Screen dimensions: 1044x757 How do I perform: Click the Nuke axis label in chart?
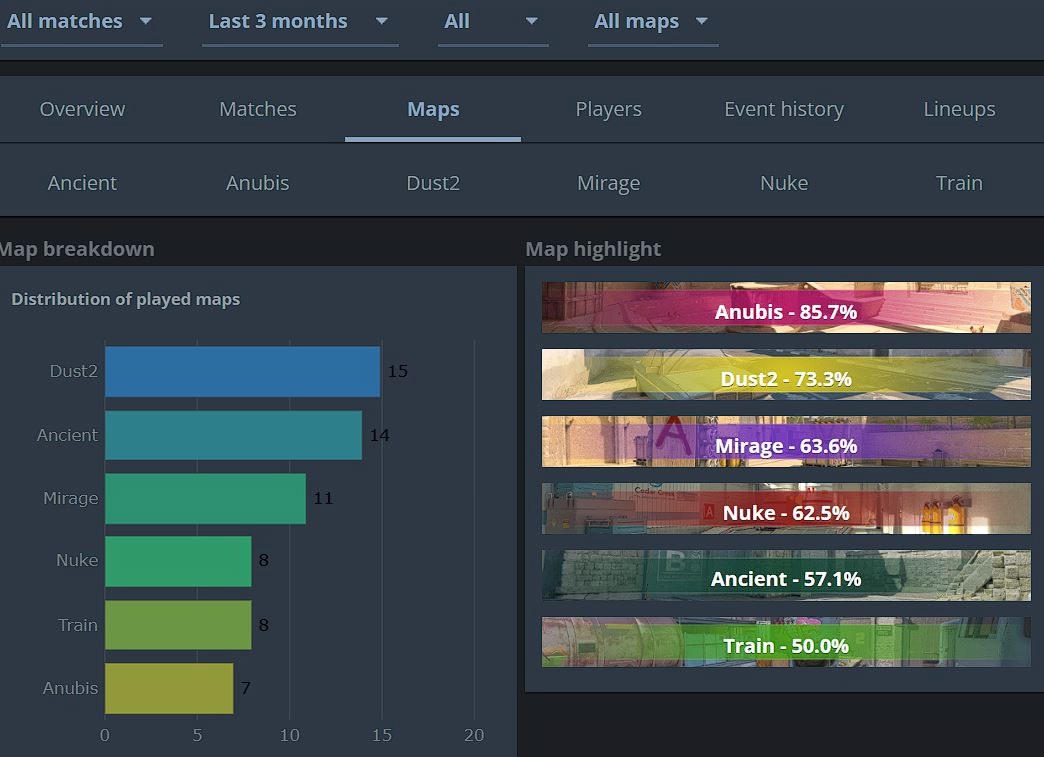77,560
